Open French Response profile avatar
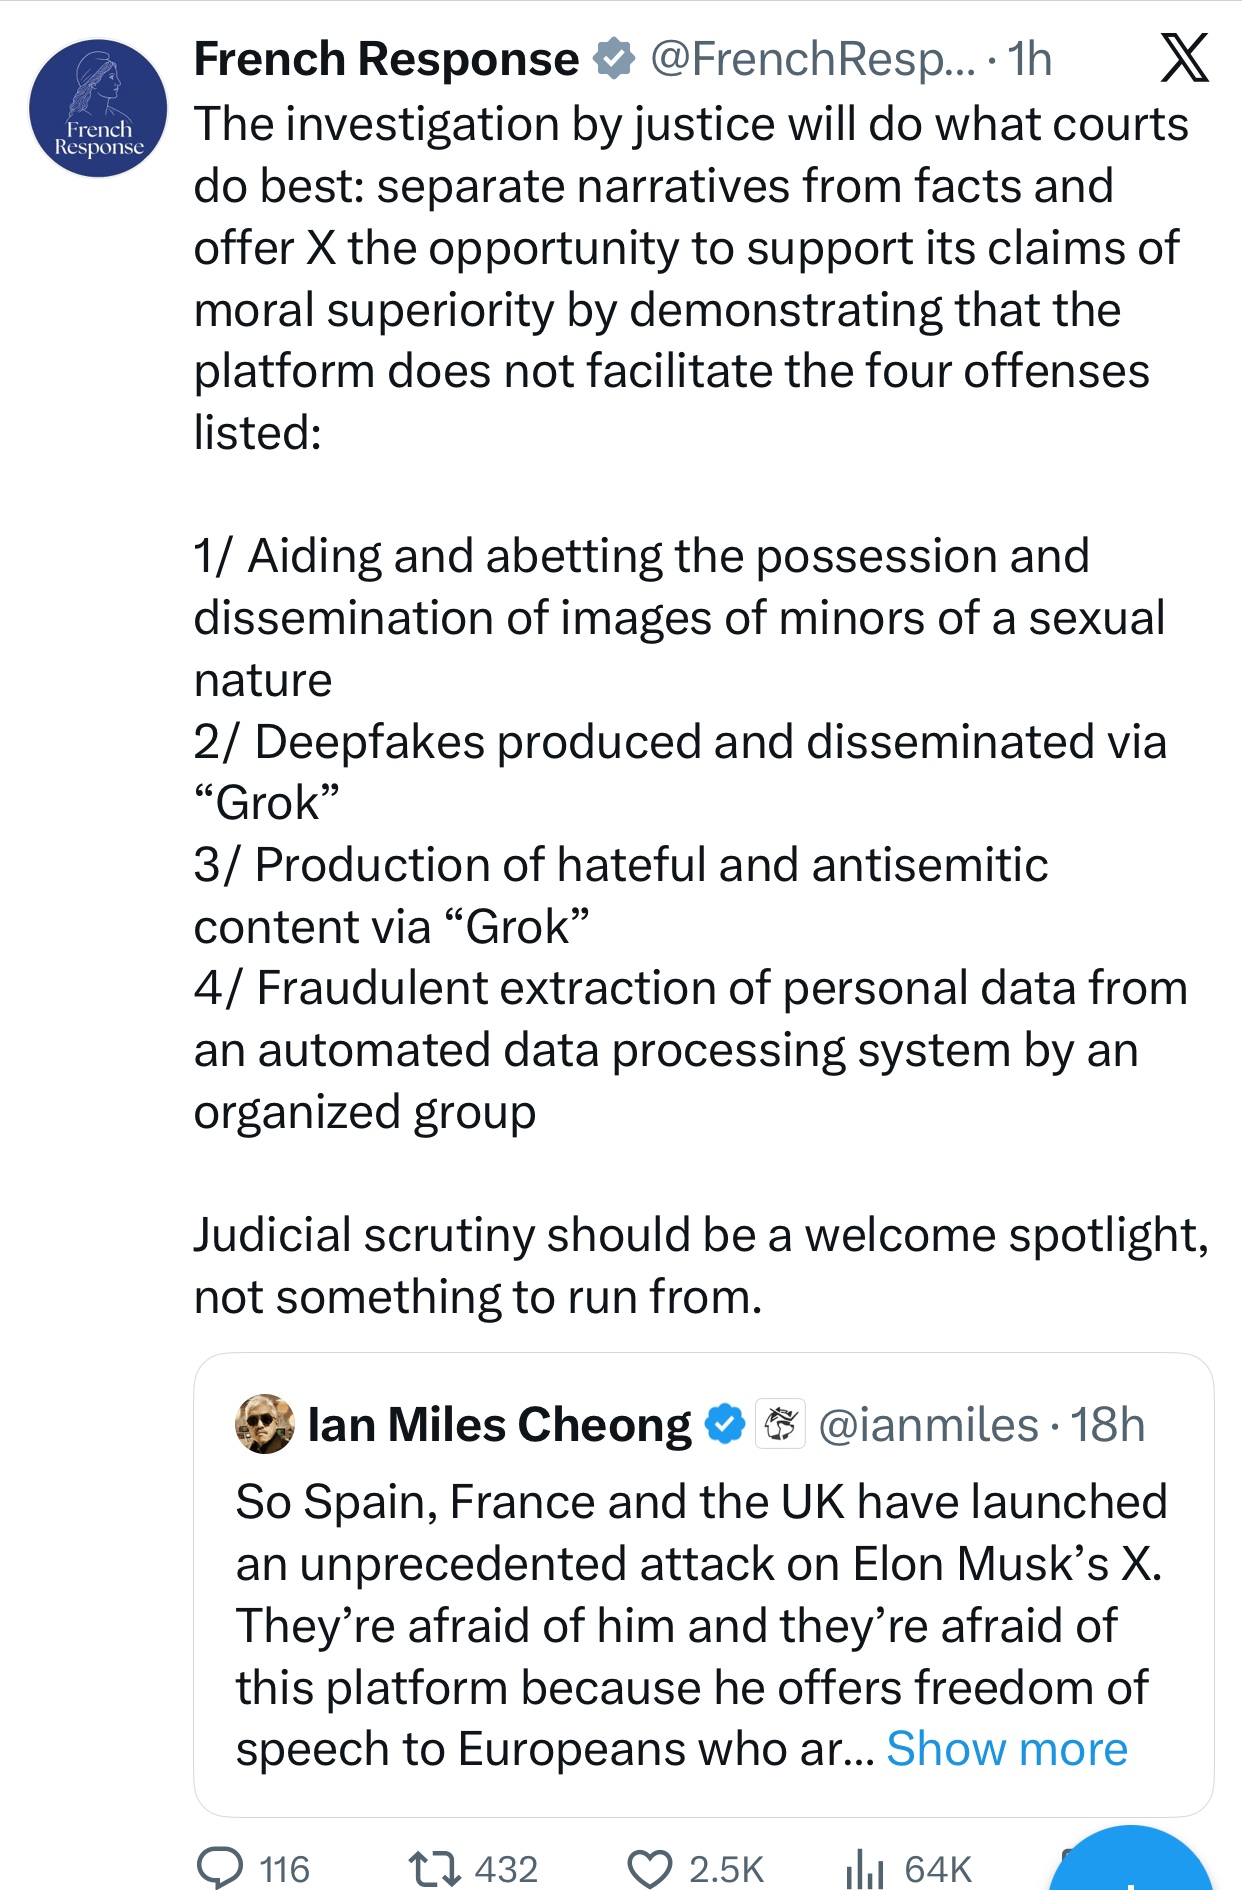This screenshot has width=1242, height=1890. (98, 108)
